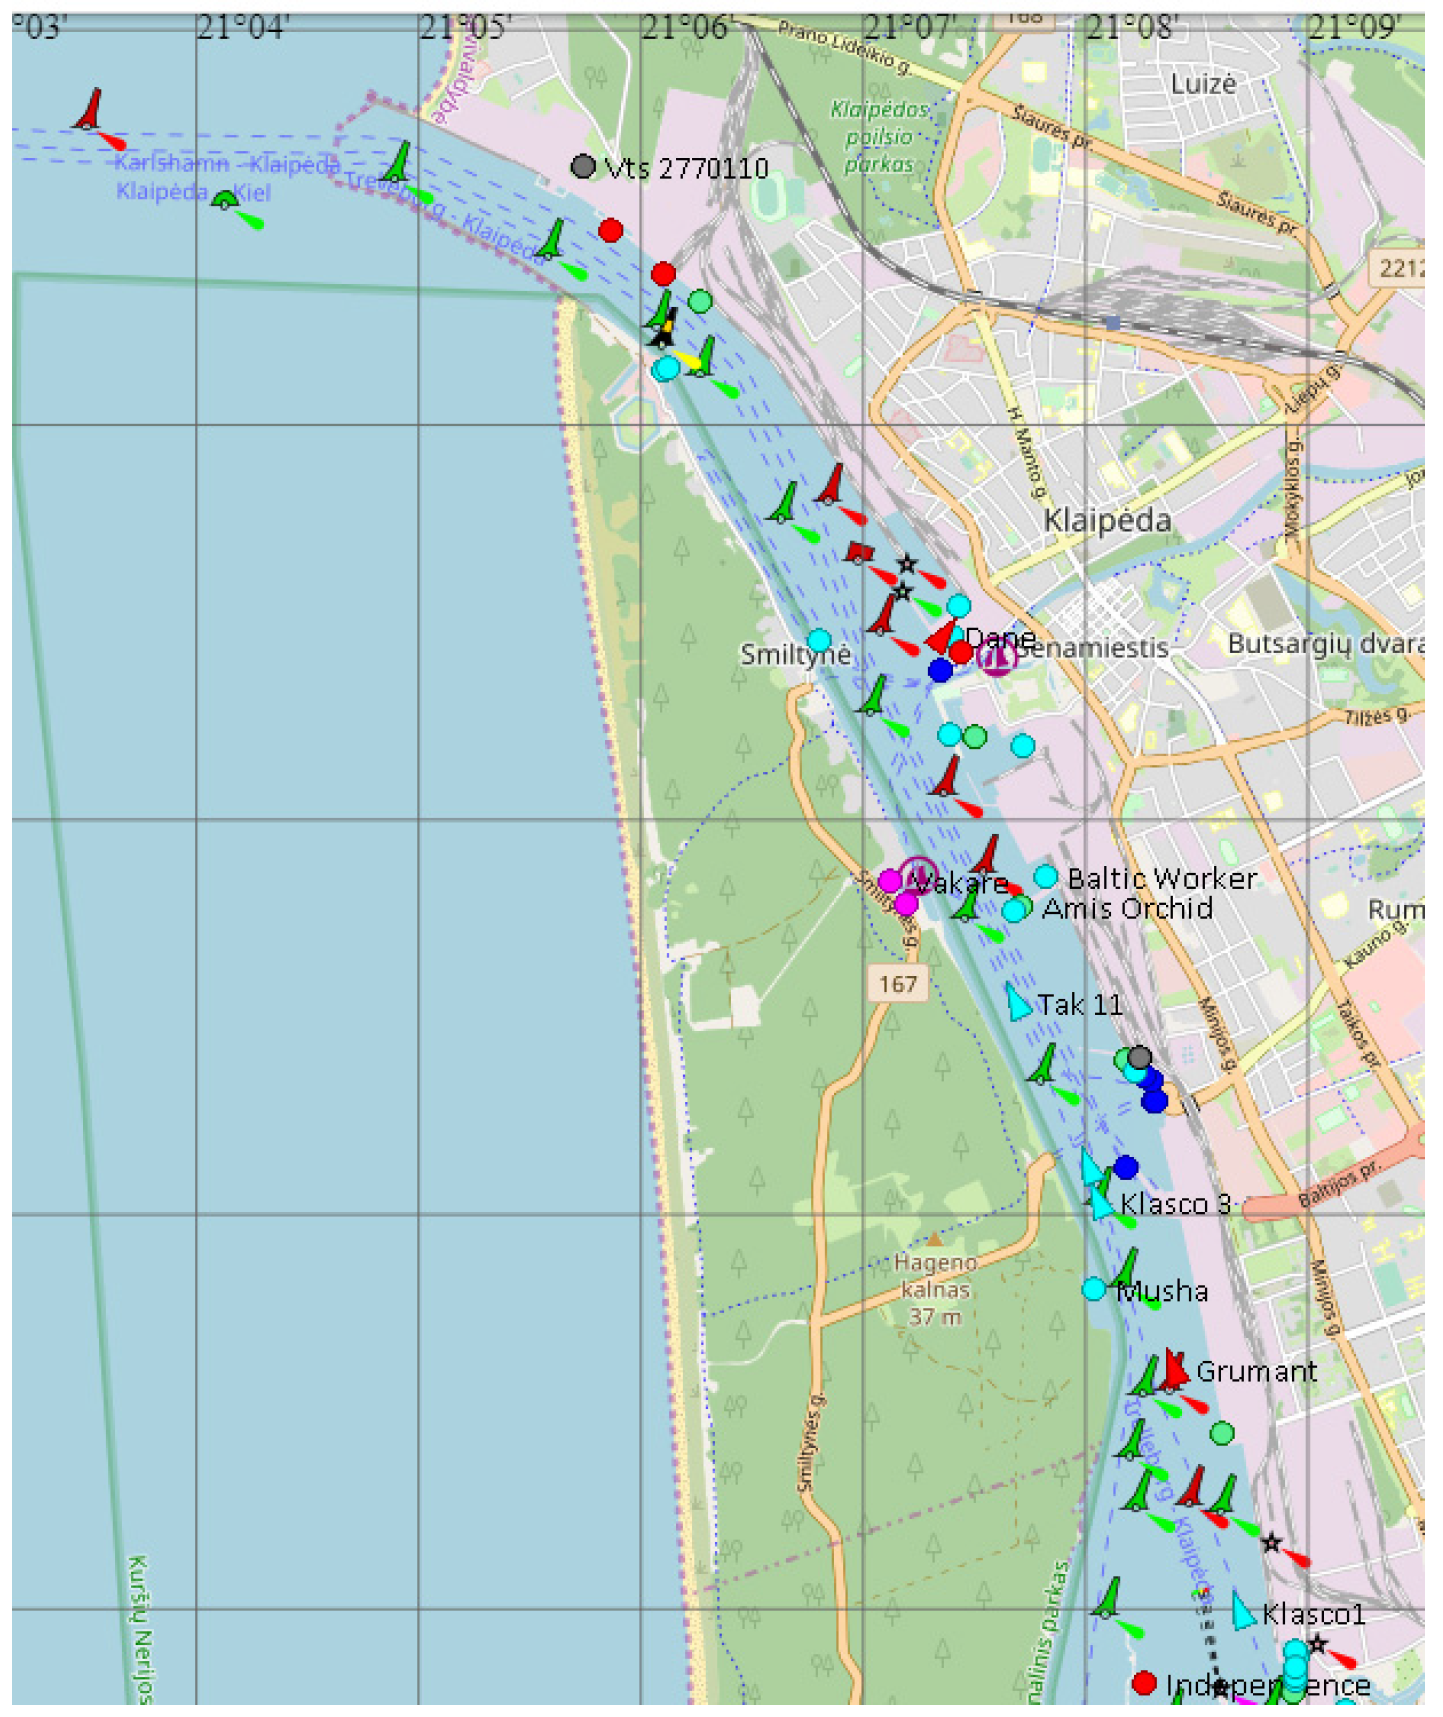Select the red rectangular vessel marker

859,552
